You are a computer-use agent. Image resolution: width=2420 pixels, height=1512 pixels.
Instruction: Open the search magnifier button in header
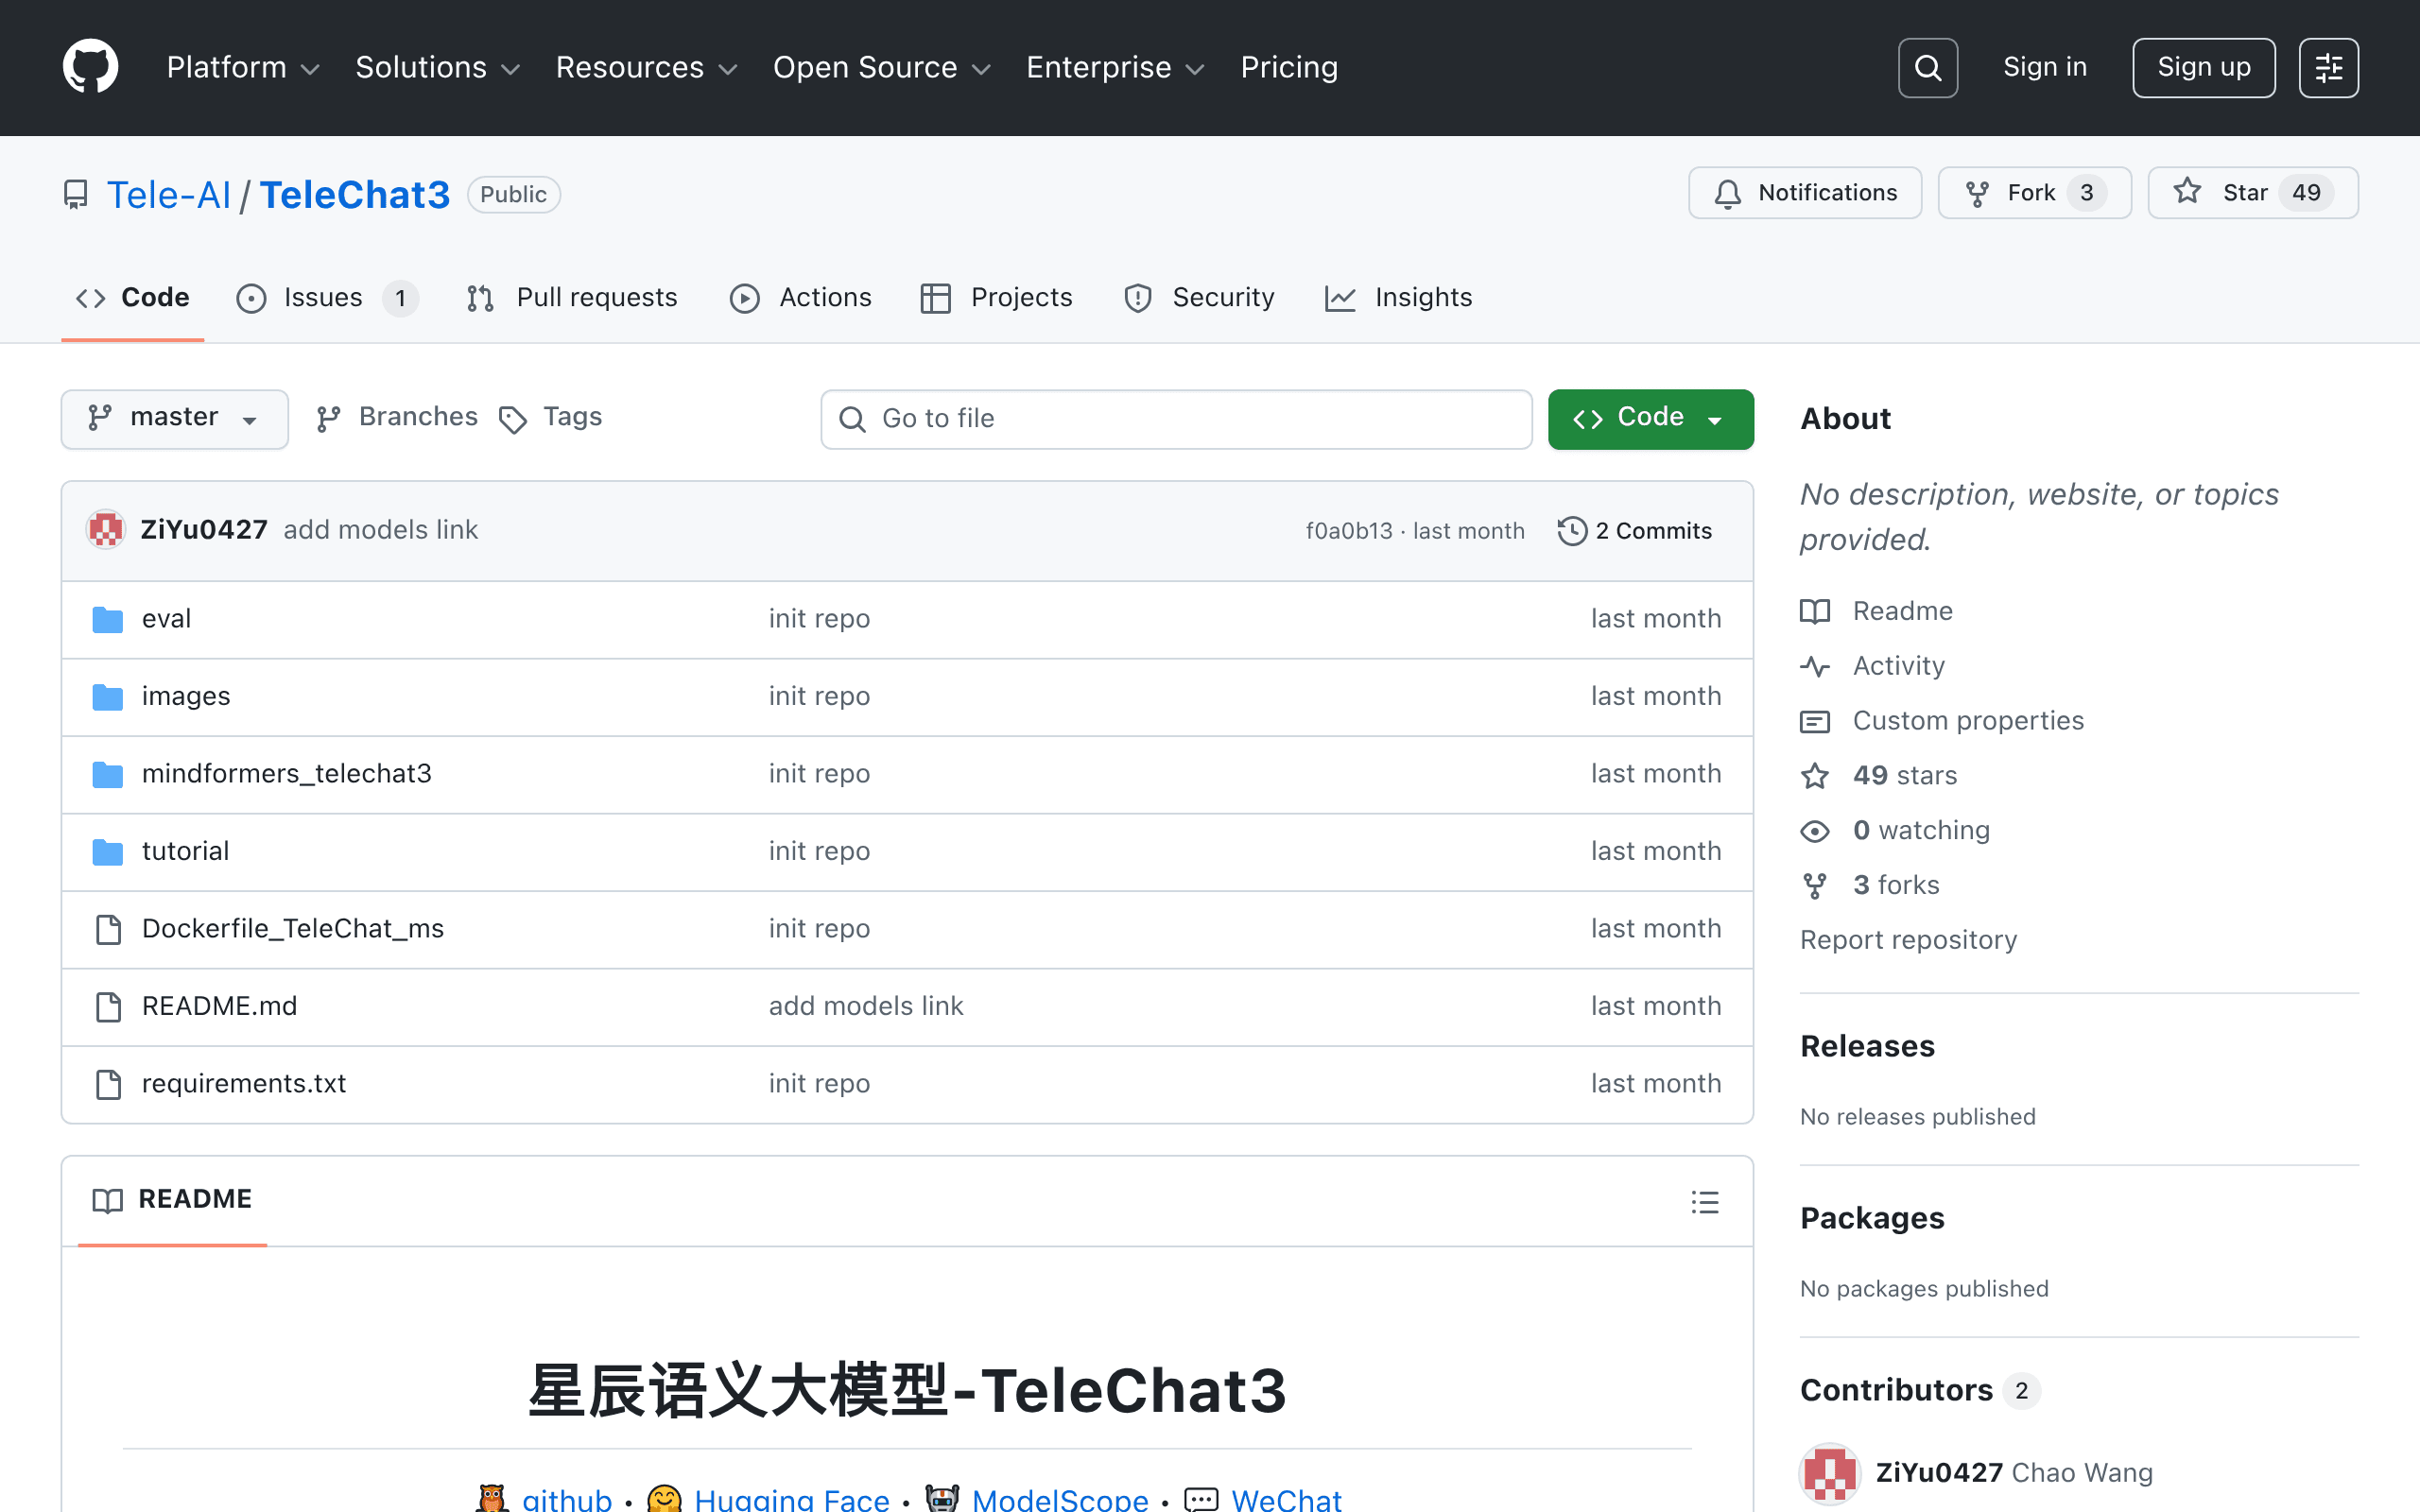pos(1927,68)
